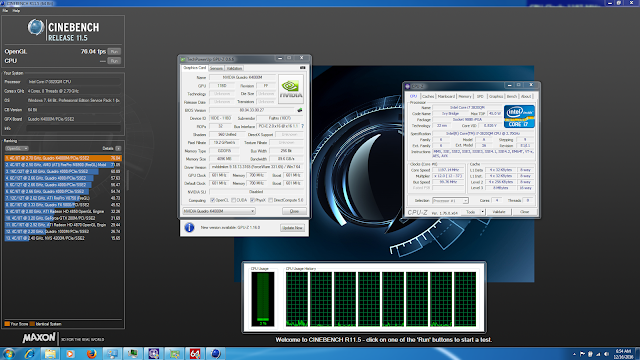Click the Cinebench globe logo
This screenshot has height=360, width=640.
click(x=36, y=27)
